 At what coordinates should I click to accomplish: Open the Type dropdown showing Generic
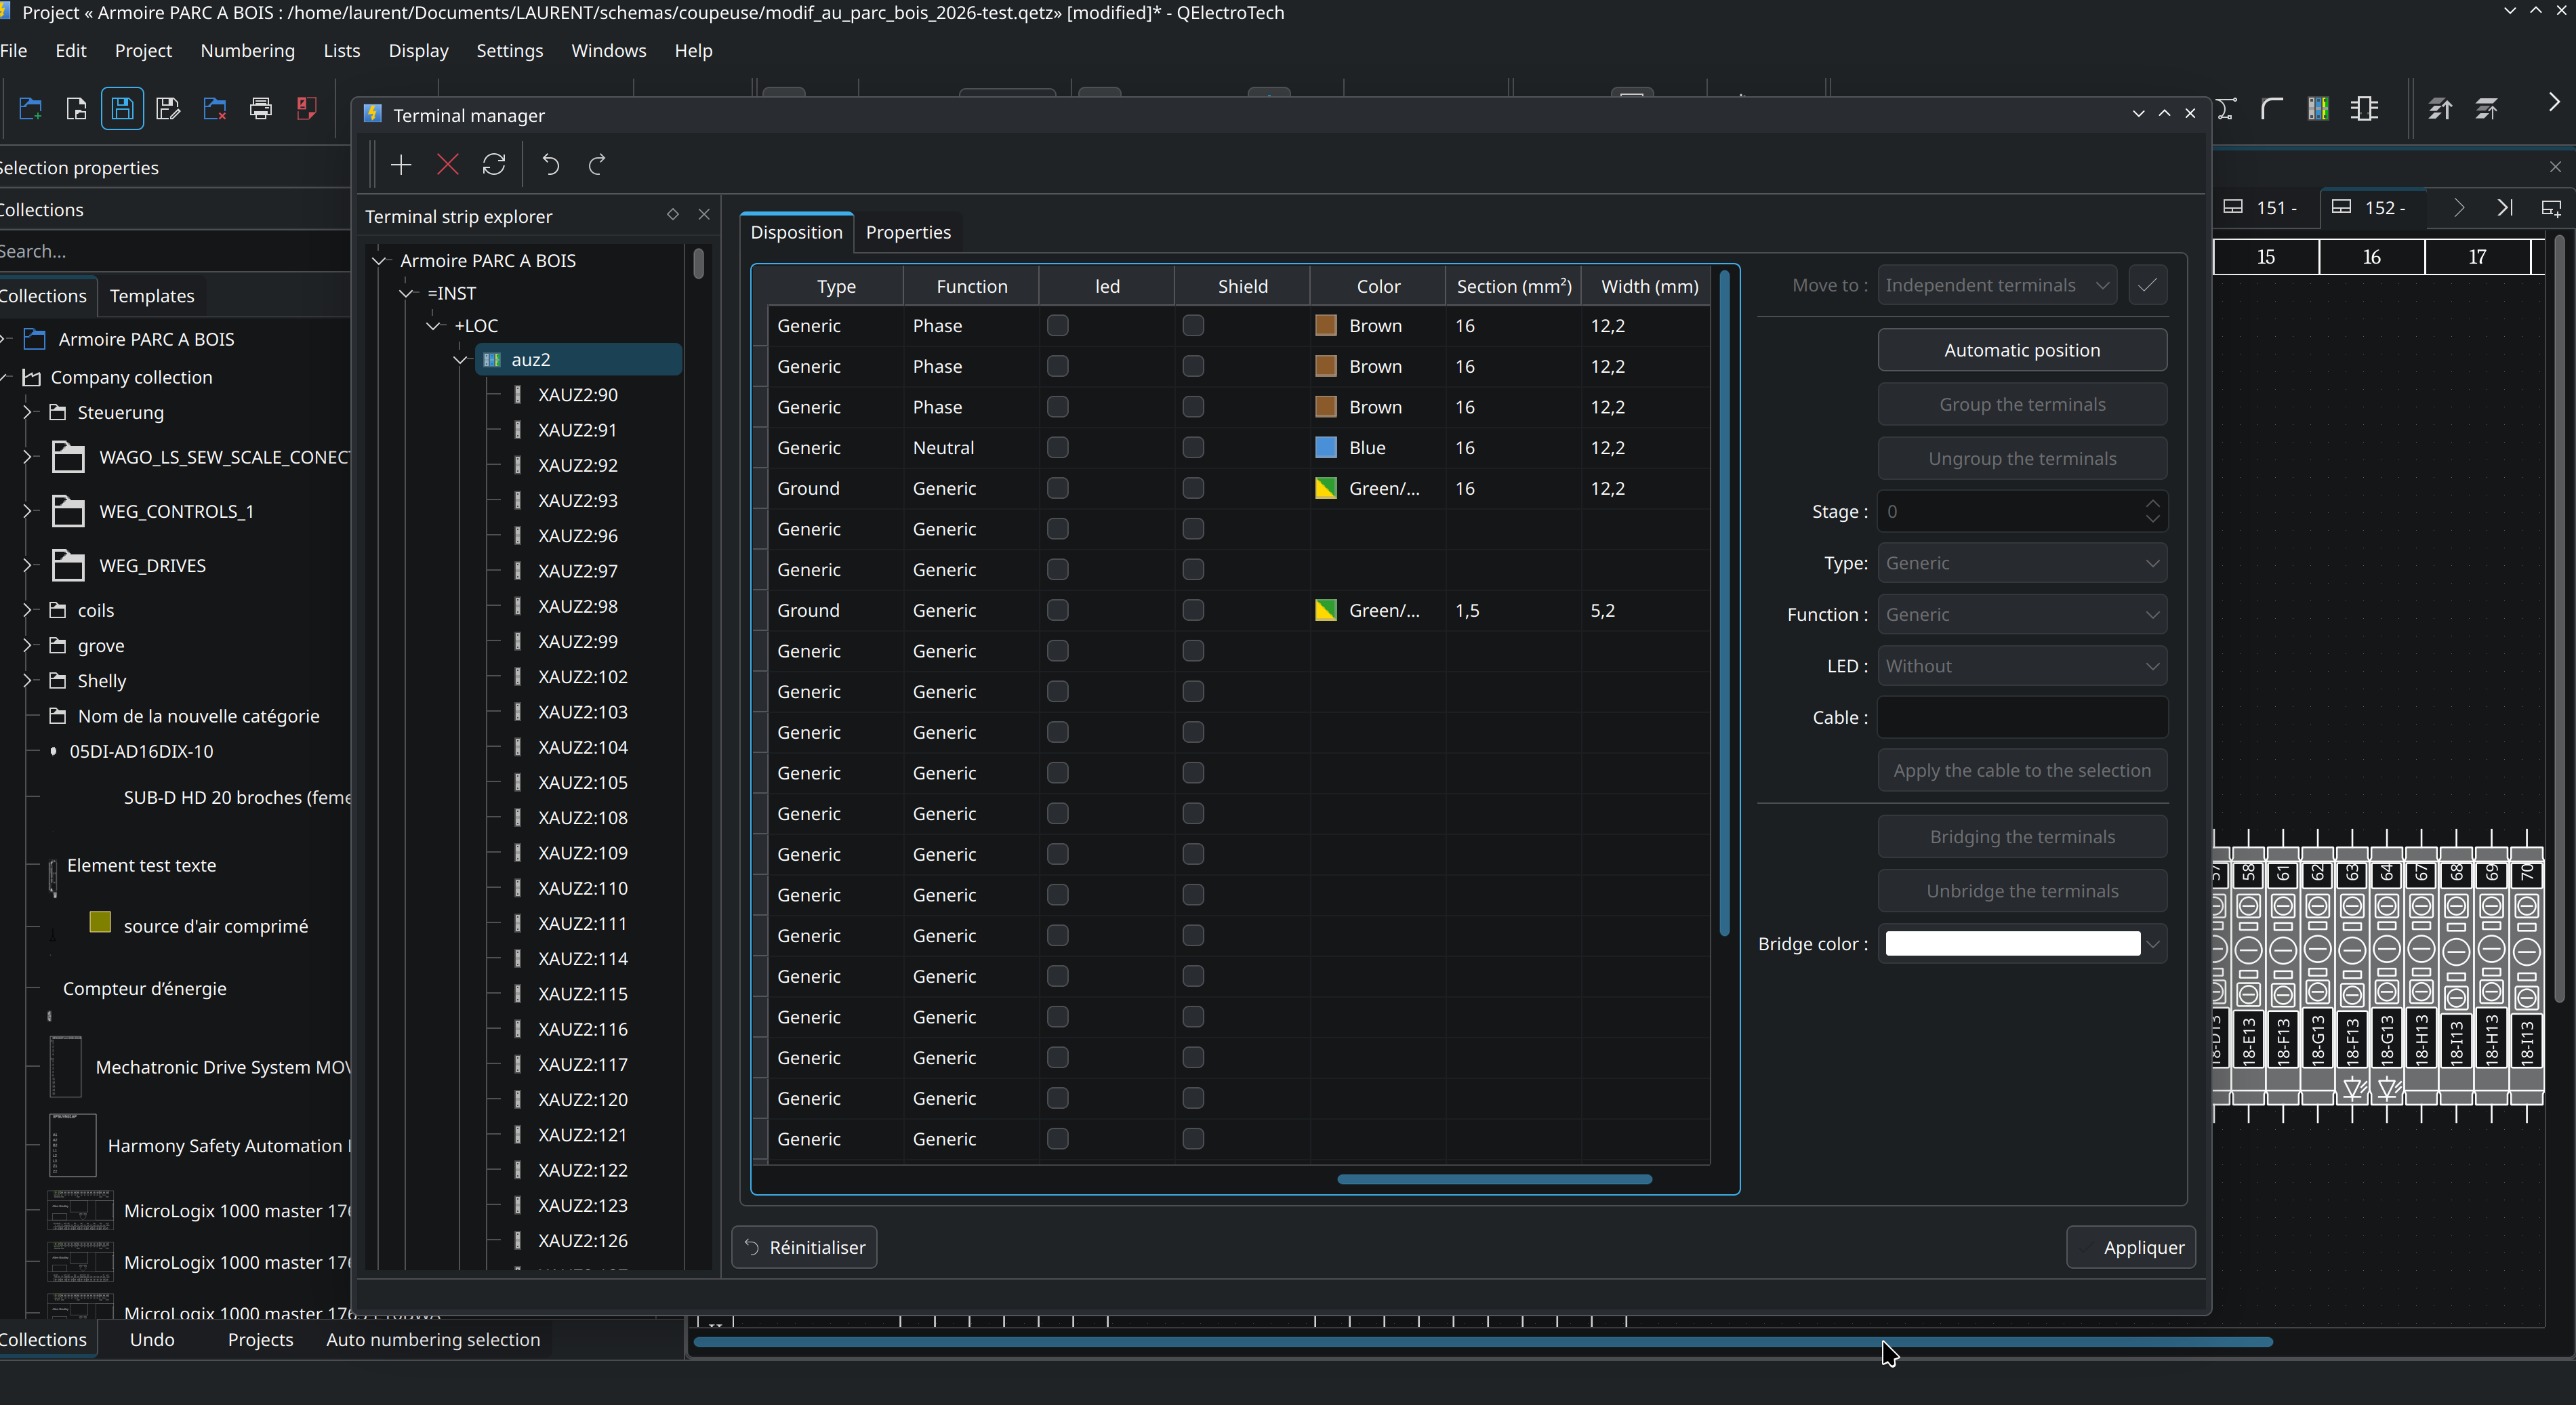point(2022,563)
